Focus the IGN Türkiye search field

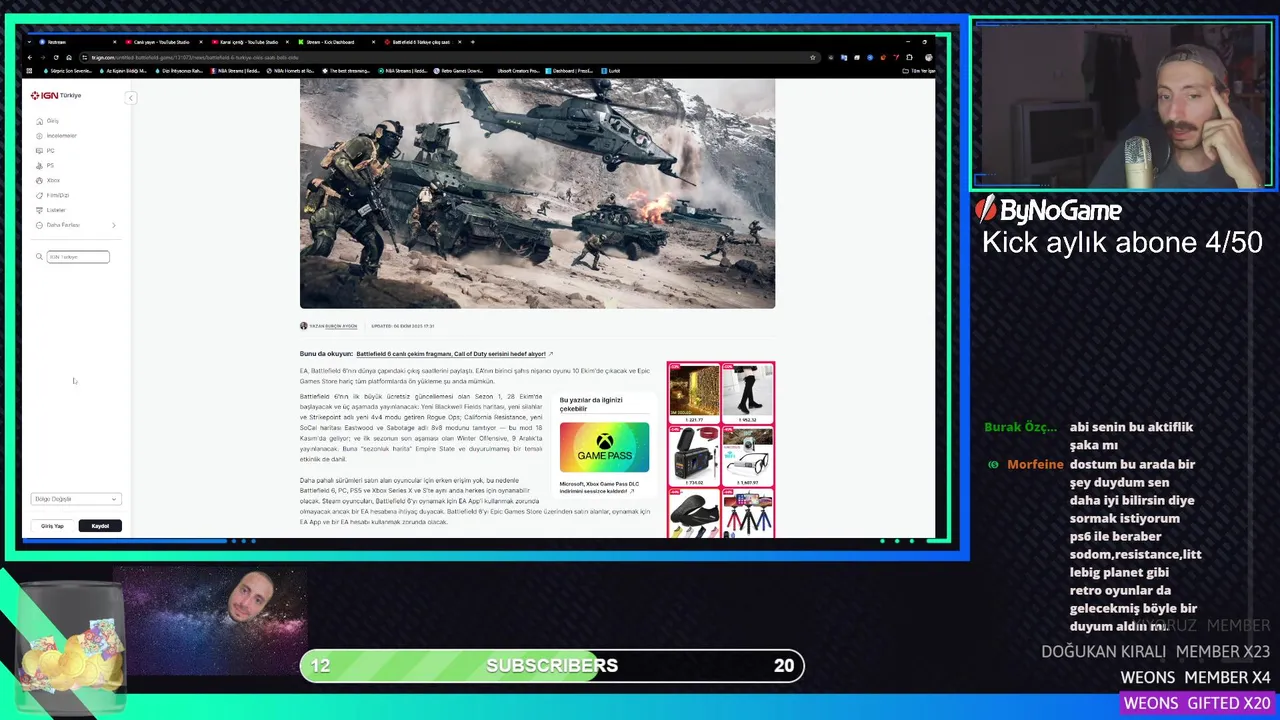78,257
